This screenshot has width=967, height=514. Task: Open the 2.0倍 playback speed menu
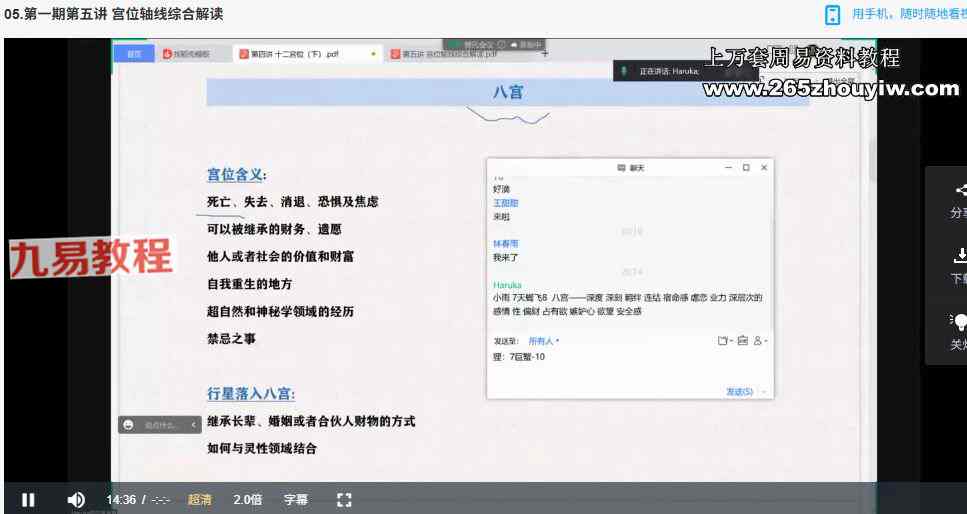click(x=248, y=500)
